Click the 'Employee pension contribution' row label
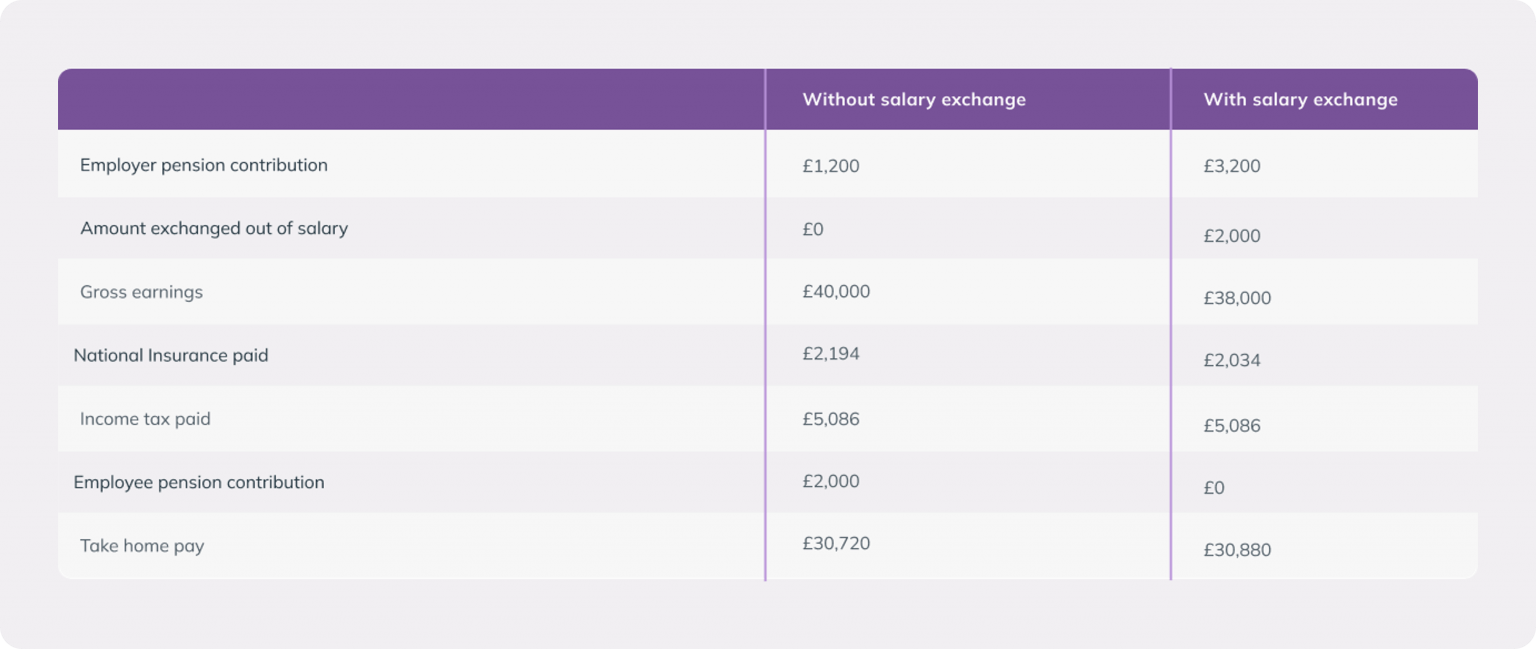1536x649 pixels. point(199,482)
